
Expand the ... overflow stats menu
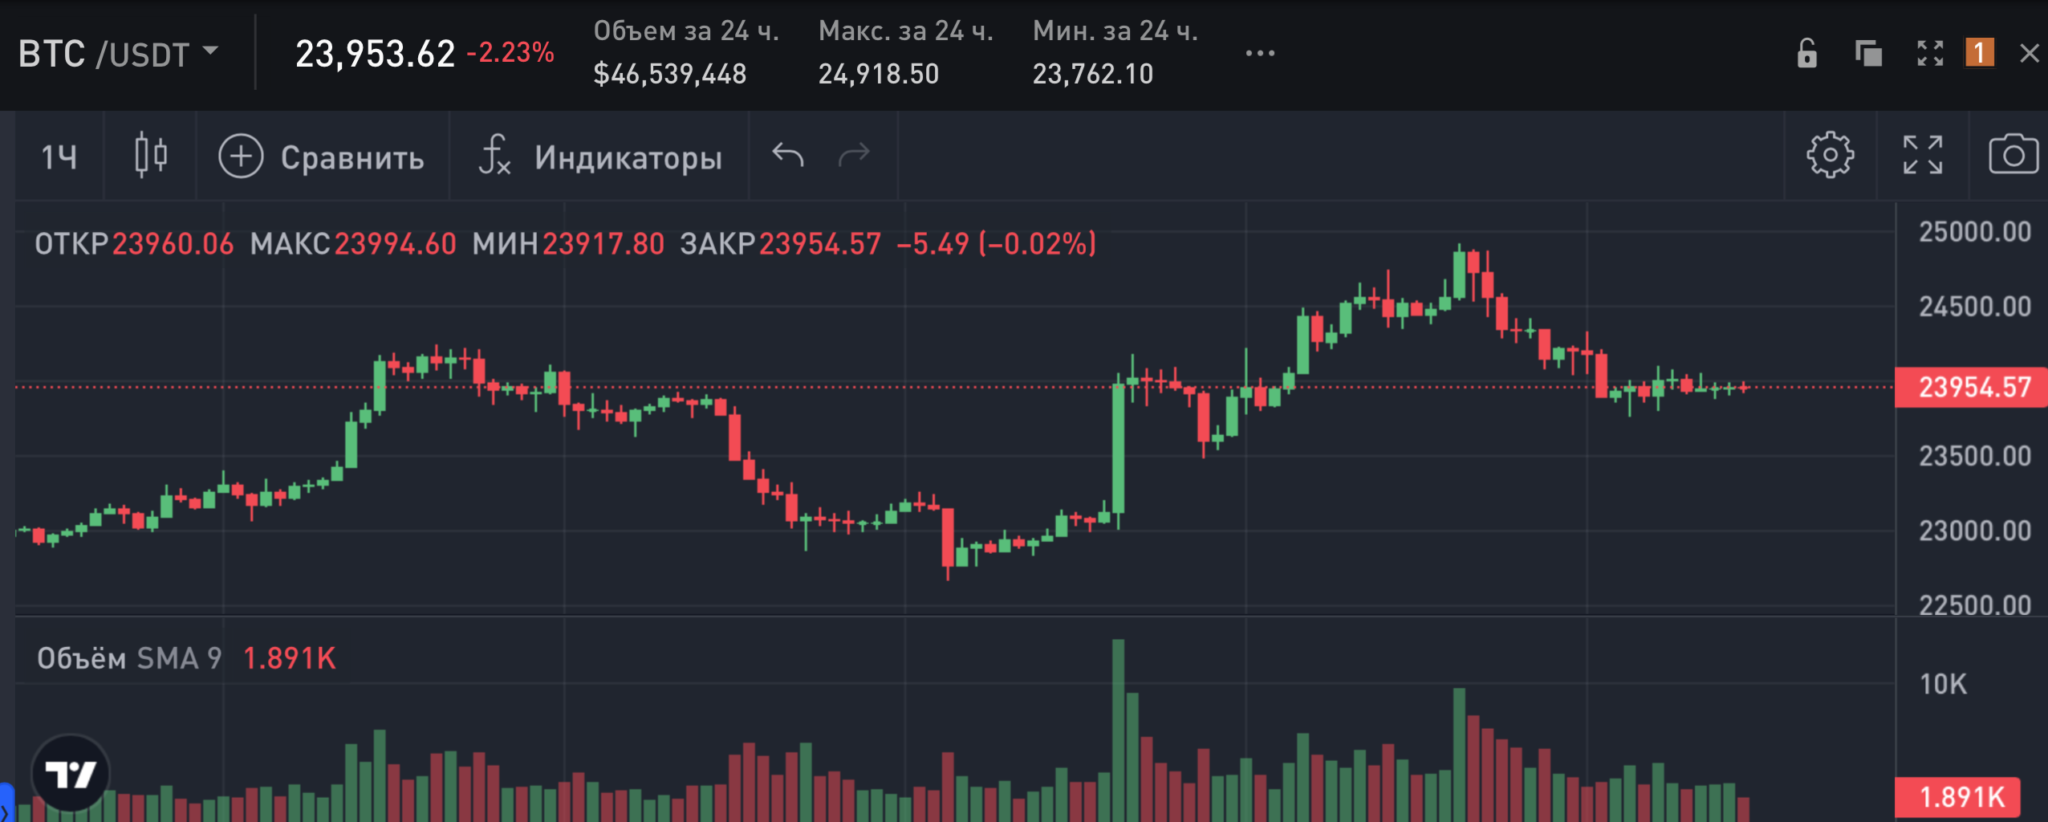1259,54
